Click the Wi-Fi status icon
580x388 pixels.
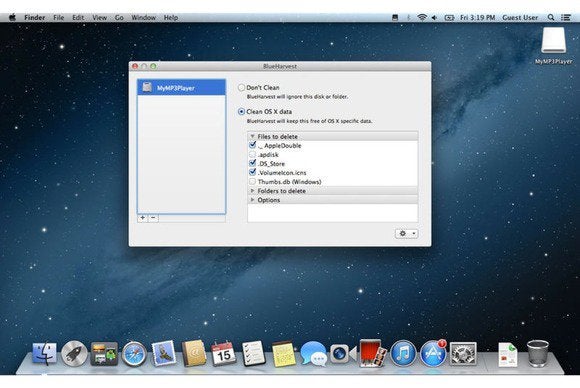(422, 17)
